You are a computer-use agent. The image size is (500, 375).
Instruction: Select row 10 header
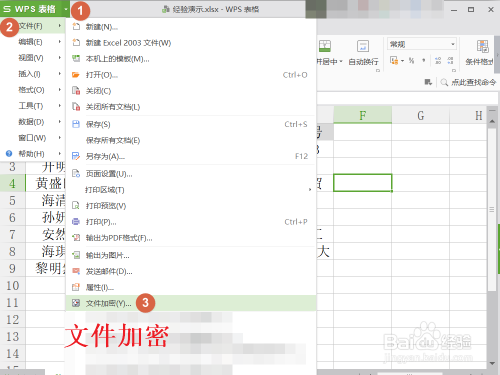(12, 286)
